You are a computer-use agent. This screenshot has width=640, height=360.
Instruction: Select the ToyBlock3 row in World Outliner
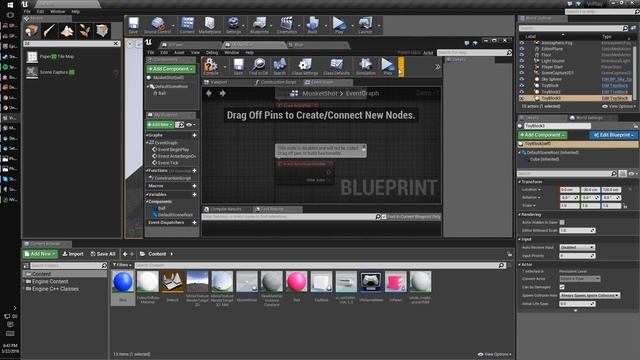(x=575, y=98)
